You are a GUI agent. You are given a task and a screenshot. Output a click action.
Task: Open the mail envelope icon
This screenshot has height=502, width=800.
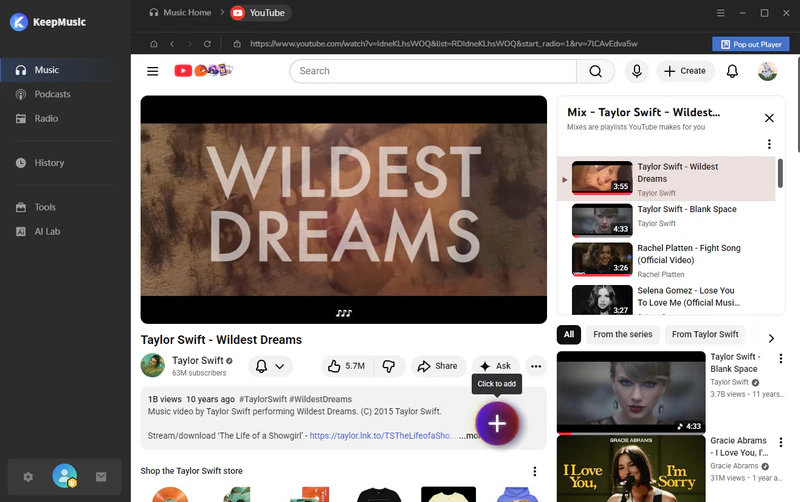(x=101, y=477)
